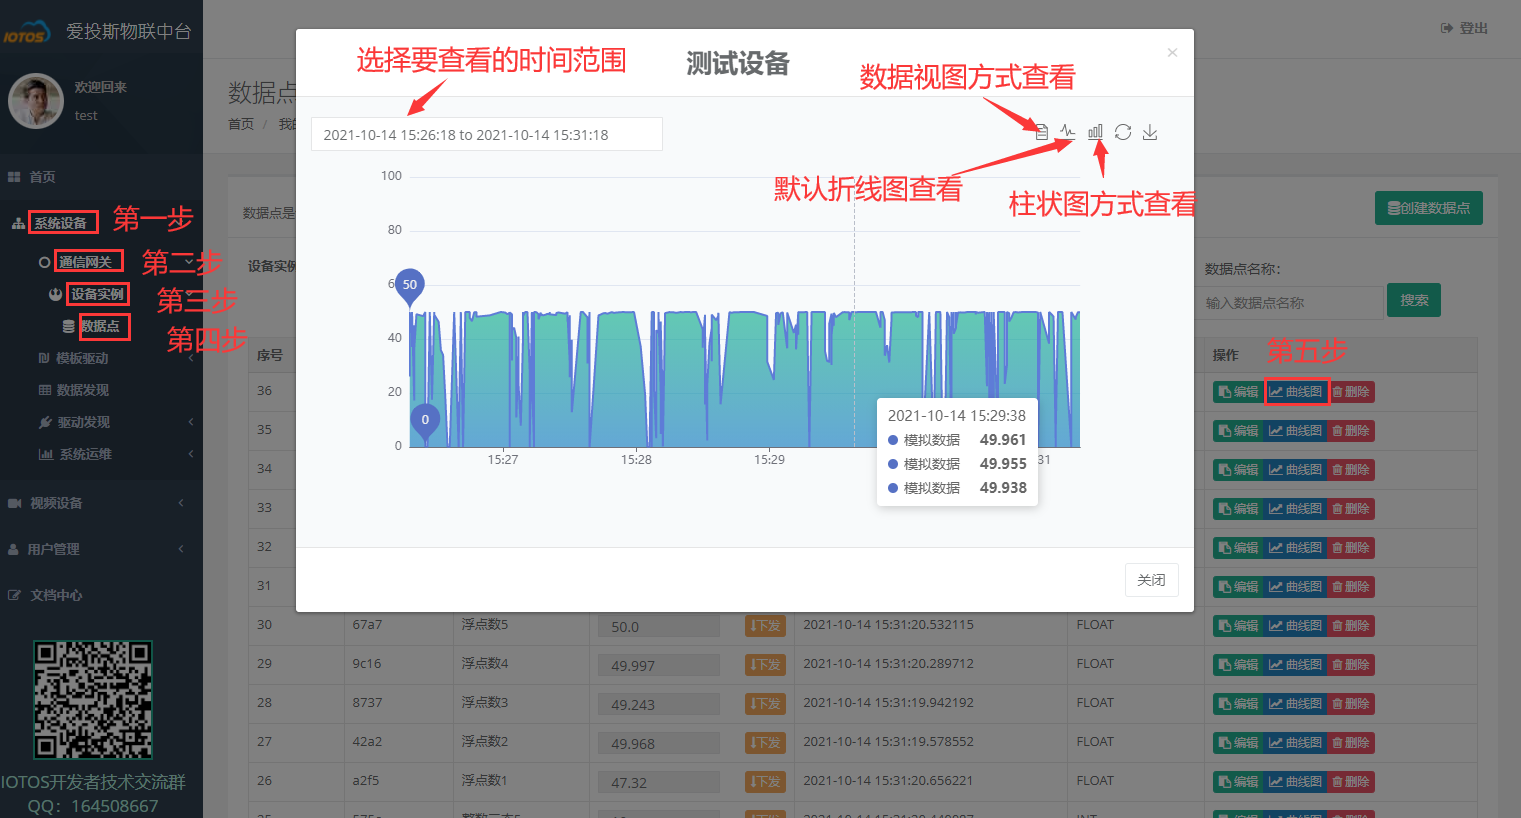The image size is (1521, 818).
Task: Open data table view in chart dialog
Action: tap(1040, 131)
